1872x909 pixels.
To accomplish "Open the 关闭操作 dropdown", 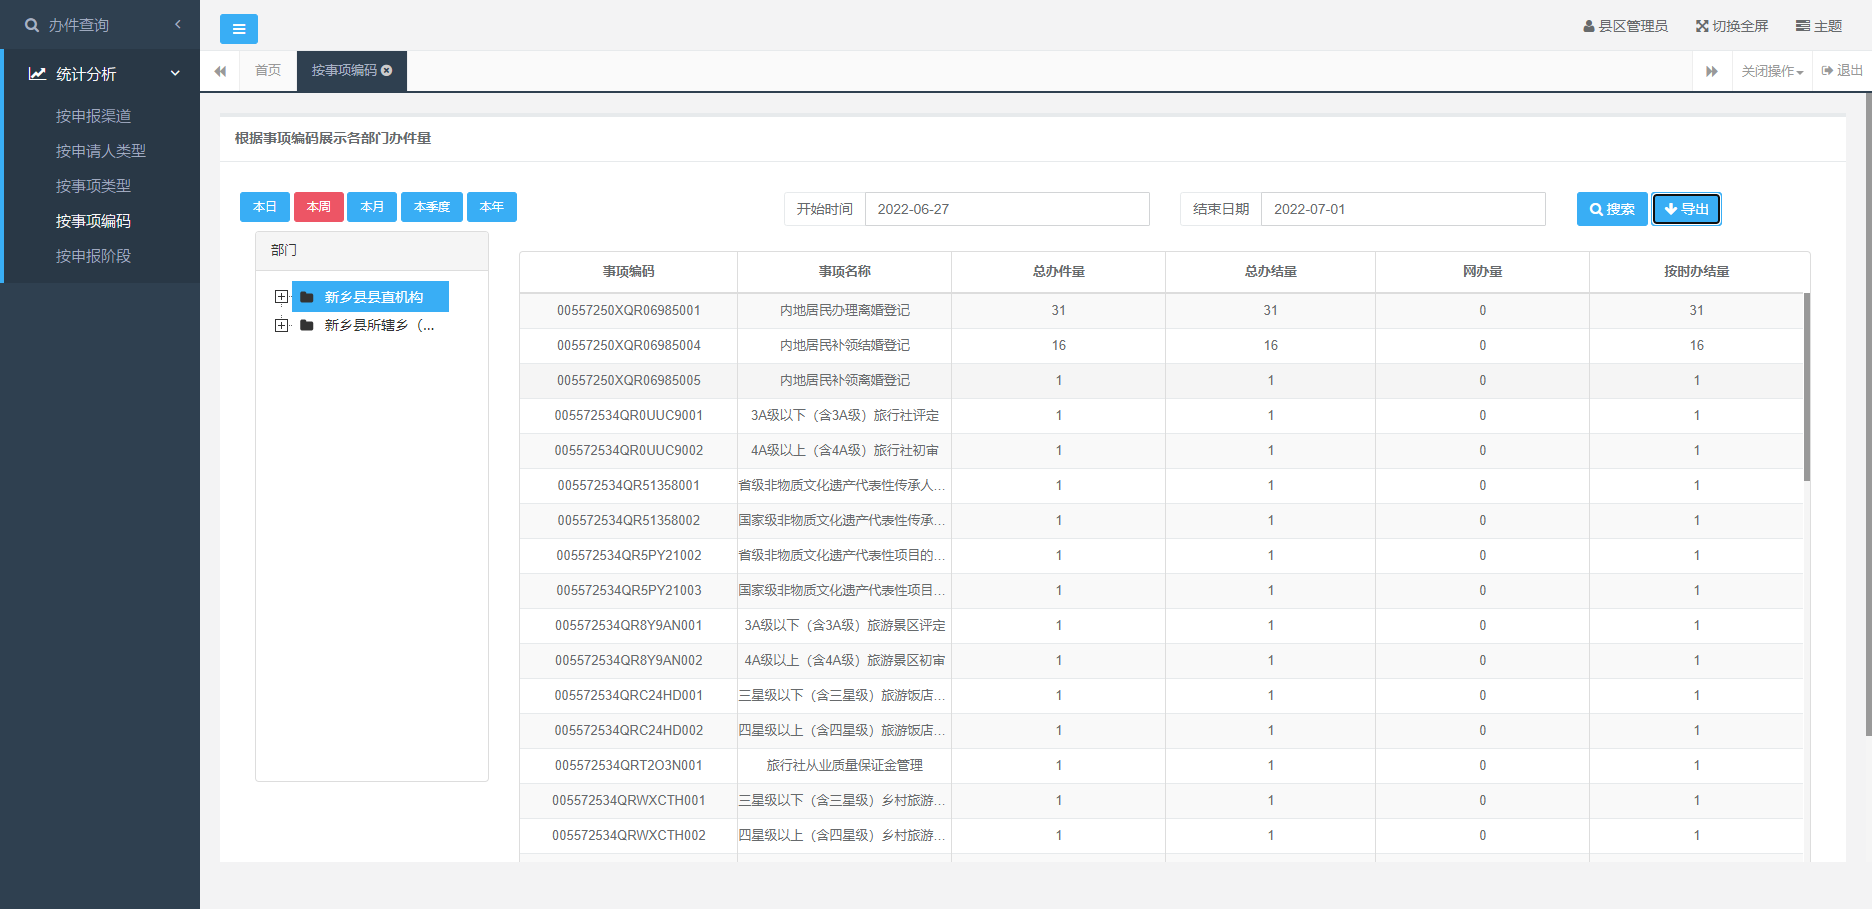I will coord(1771,71).
